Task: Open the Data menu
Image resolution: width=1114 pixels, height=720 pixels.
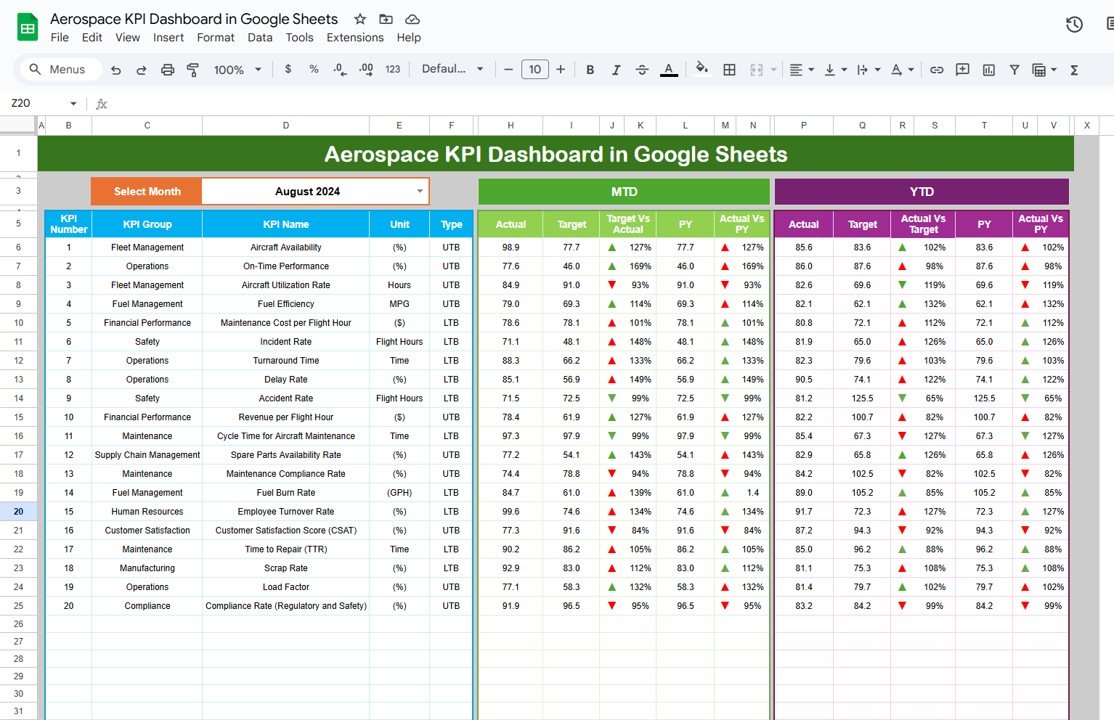Action: pos(260,38)
